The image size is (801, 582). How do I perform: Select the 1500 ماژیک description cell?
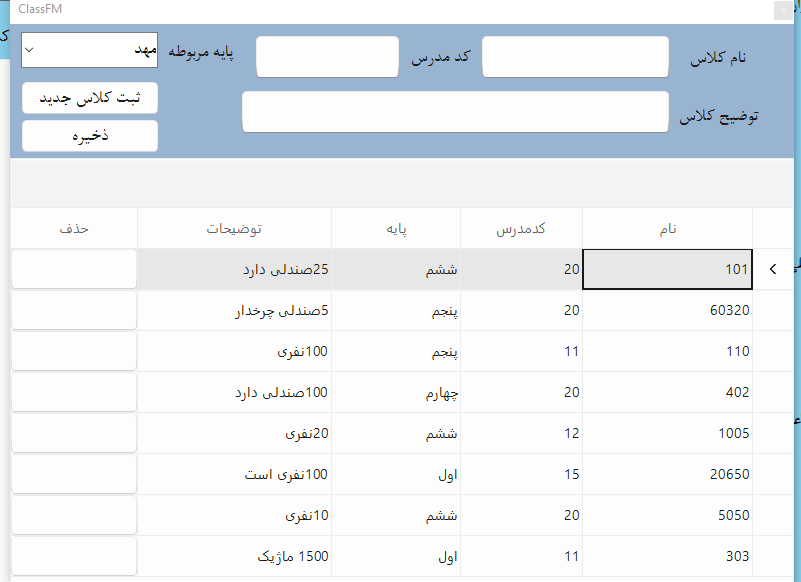pos(234,556)
